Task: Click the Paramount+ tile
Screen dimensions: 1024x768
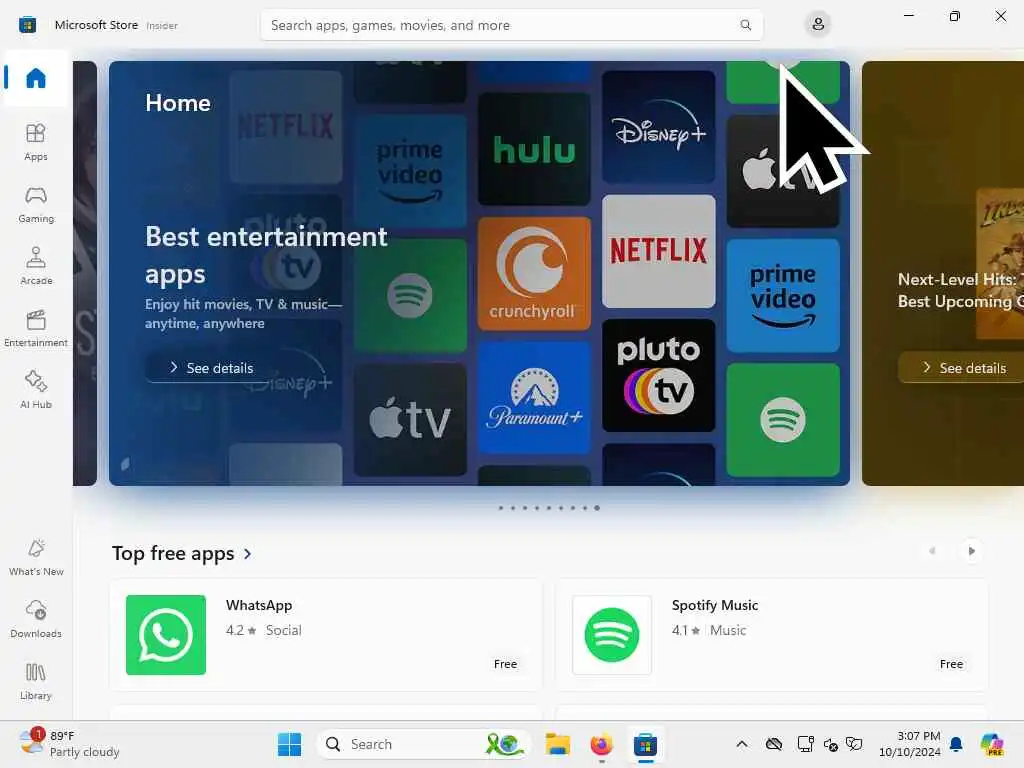Action: [x=534, y=398]
